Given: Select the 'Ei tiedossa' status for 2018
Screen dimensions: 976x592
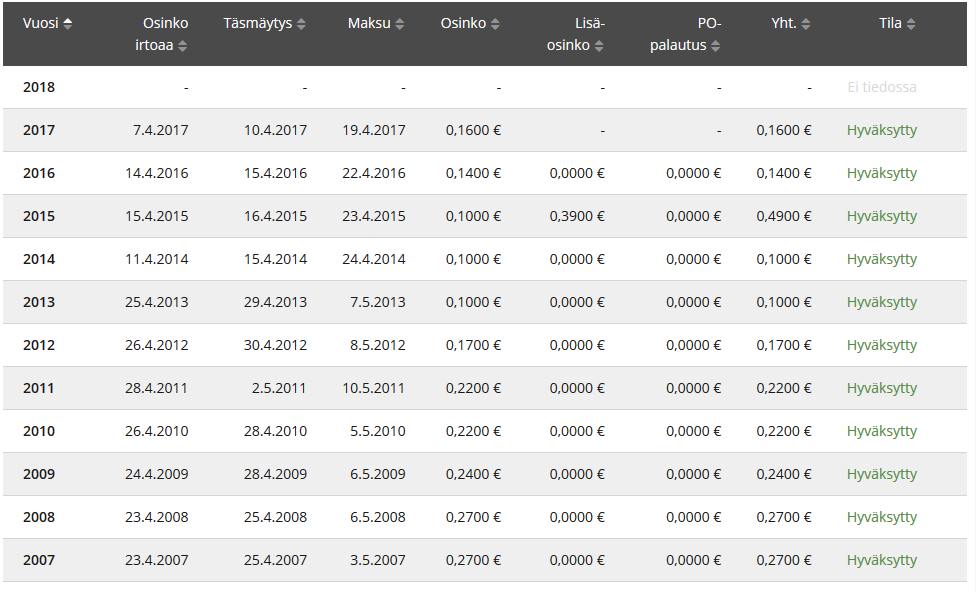Looking at the screenshot, I should [x=881, y=87].
